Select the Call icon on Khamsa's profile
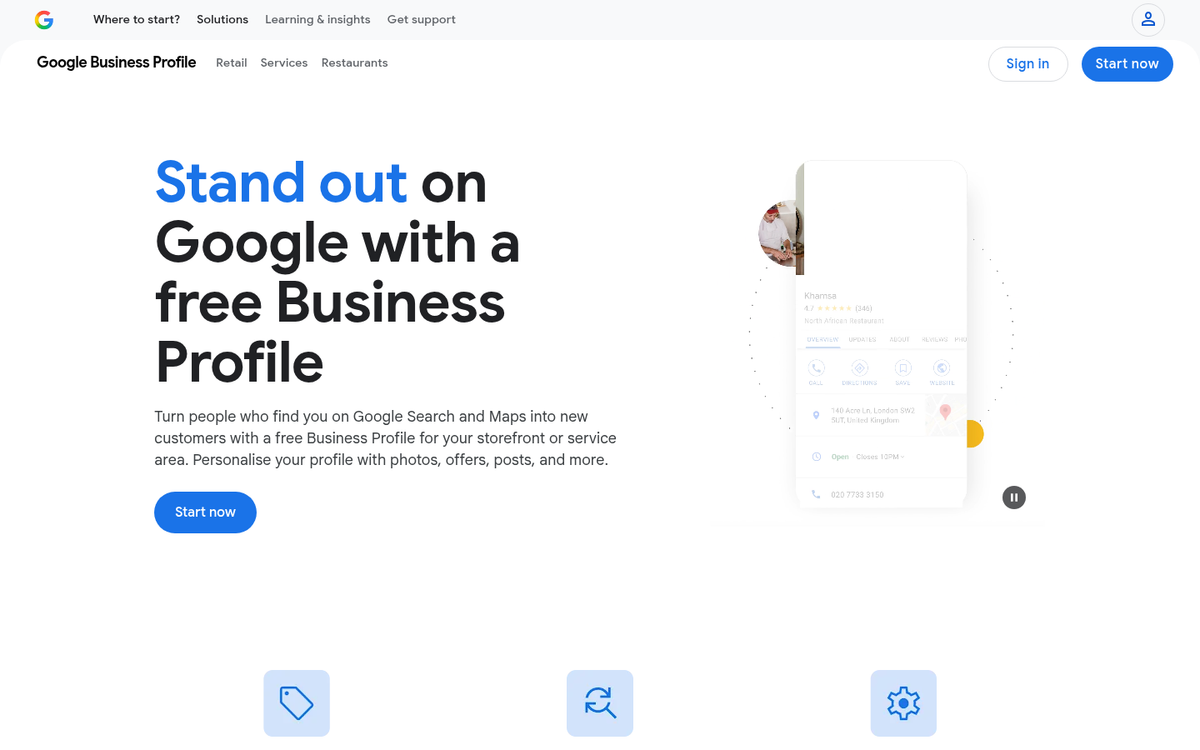Screen dimensions: 1200x750 (x=816, y=368)
